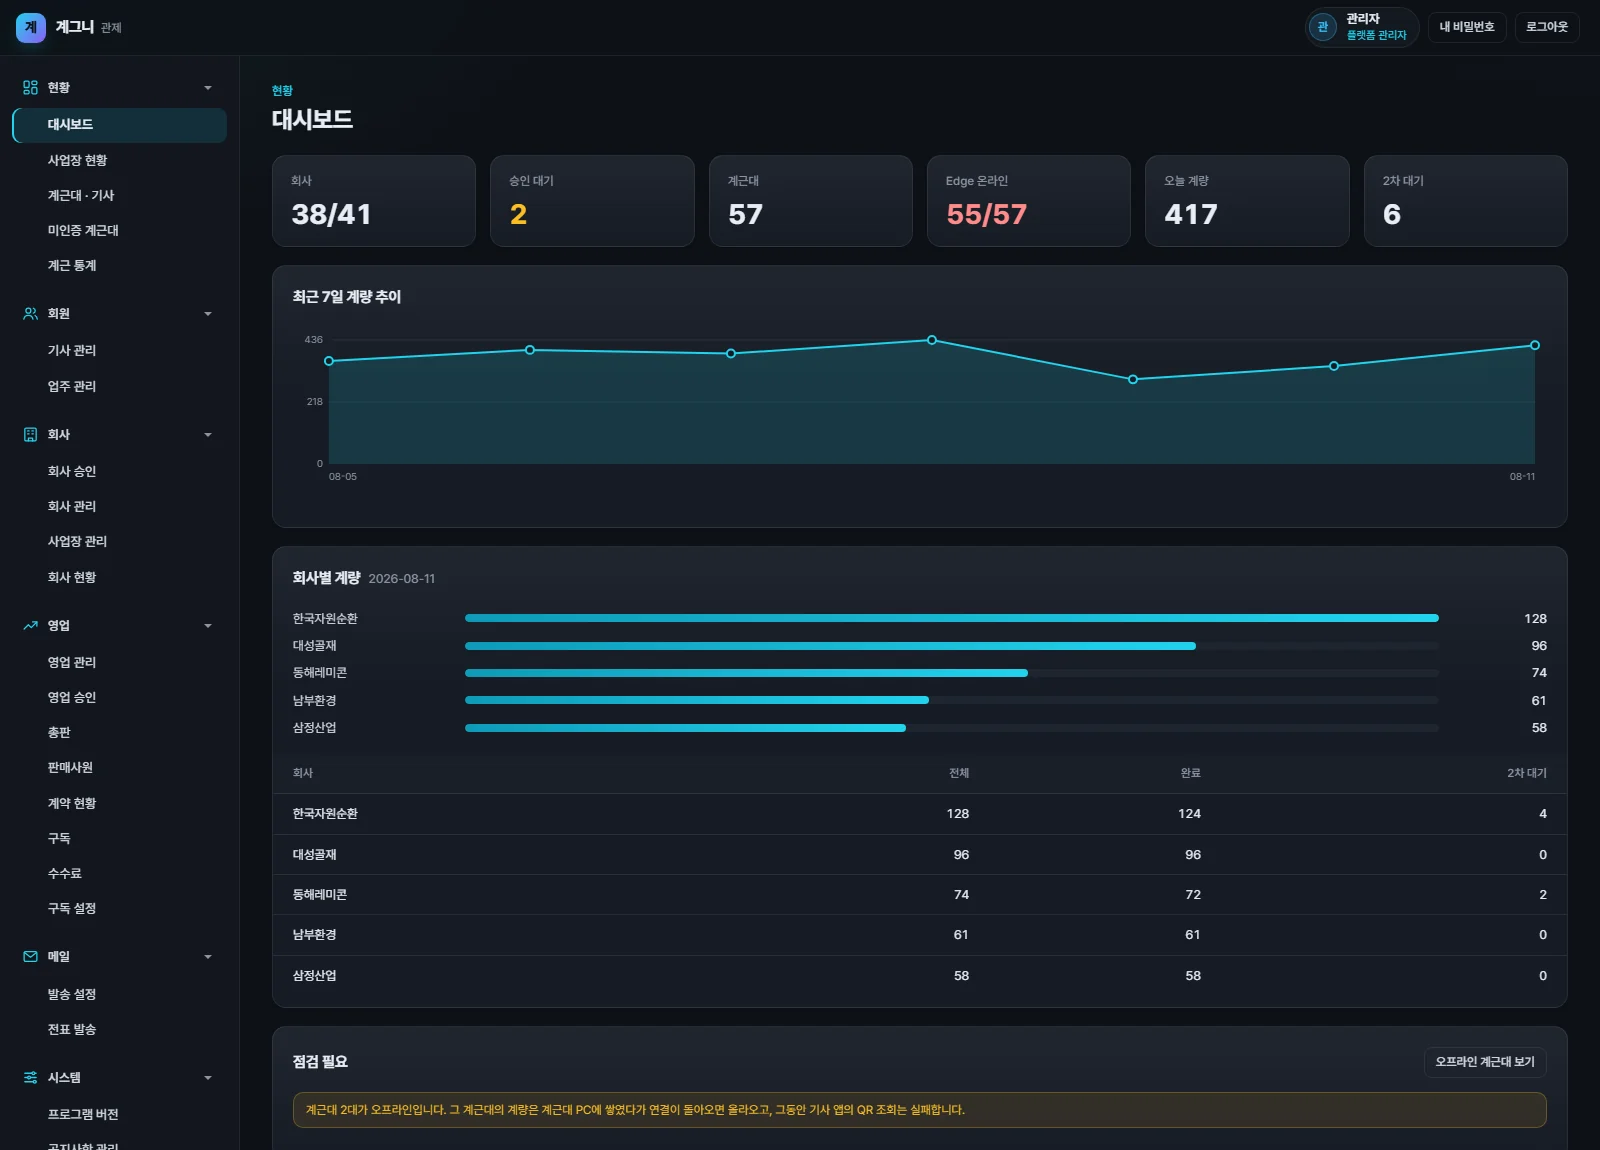Click the chart's peak data point
The image size is (1600, 1150).
932,340
